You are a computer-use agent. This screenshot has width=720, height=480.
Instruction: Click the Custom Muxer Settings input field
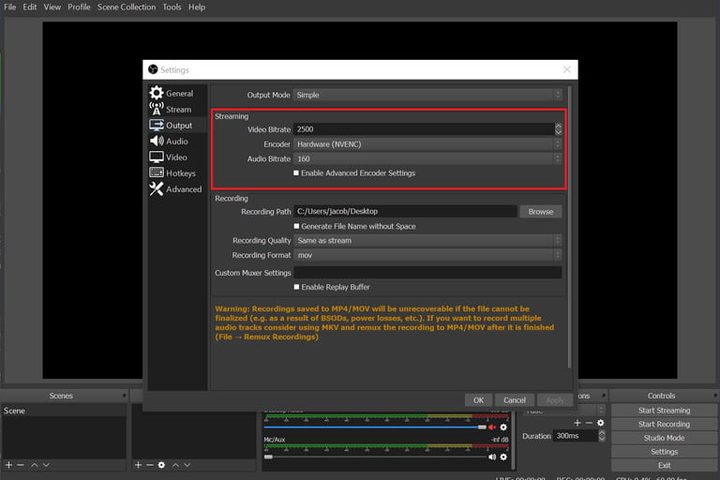pos(427,272)
